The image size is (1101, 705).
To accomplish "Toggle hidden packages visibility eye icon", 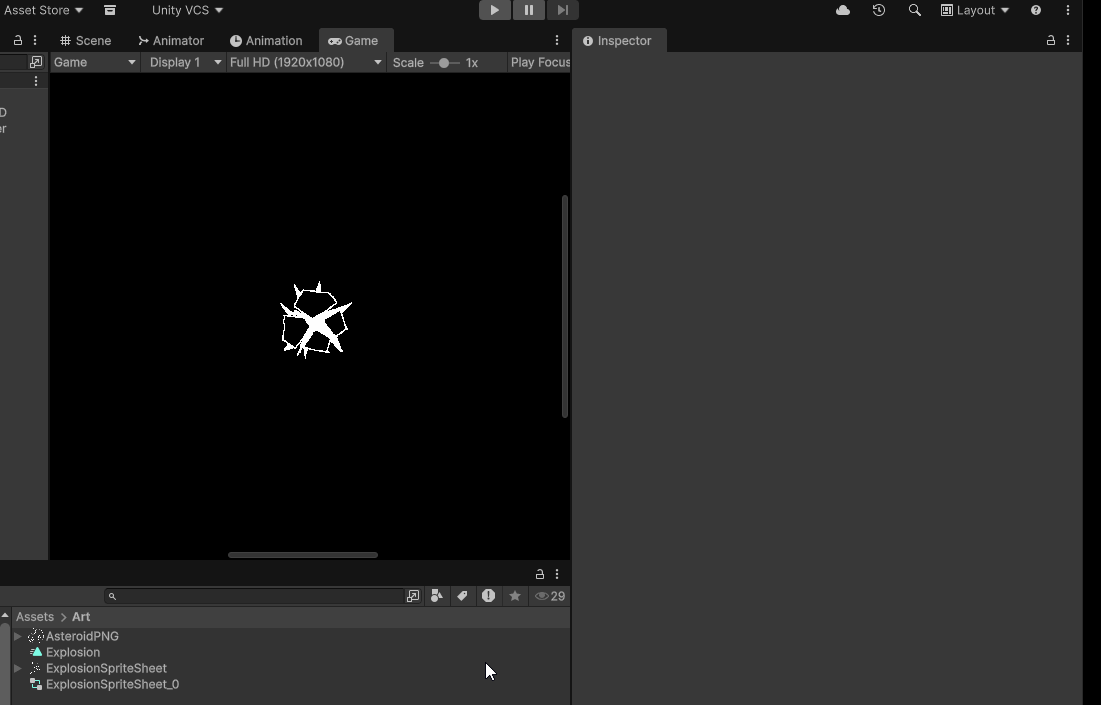I will point(550,596).
